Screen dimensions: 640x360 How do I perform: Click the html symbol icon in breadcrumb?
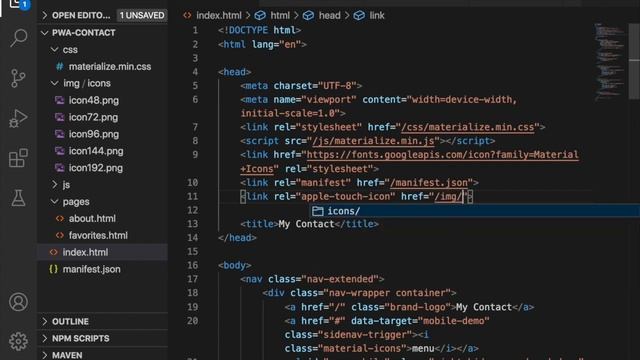click(260, 16)
